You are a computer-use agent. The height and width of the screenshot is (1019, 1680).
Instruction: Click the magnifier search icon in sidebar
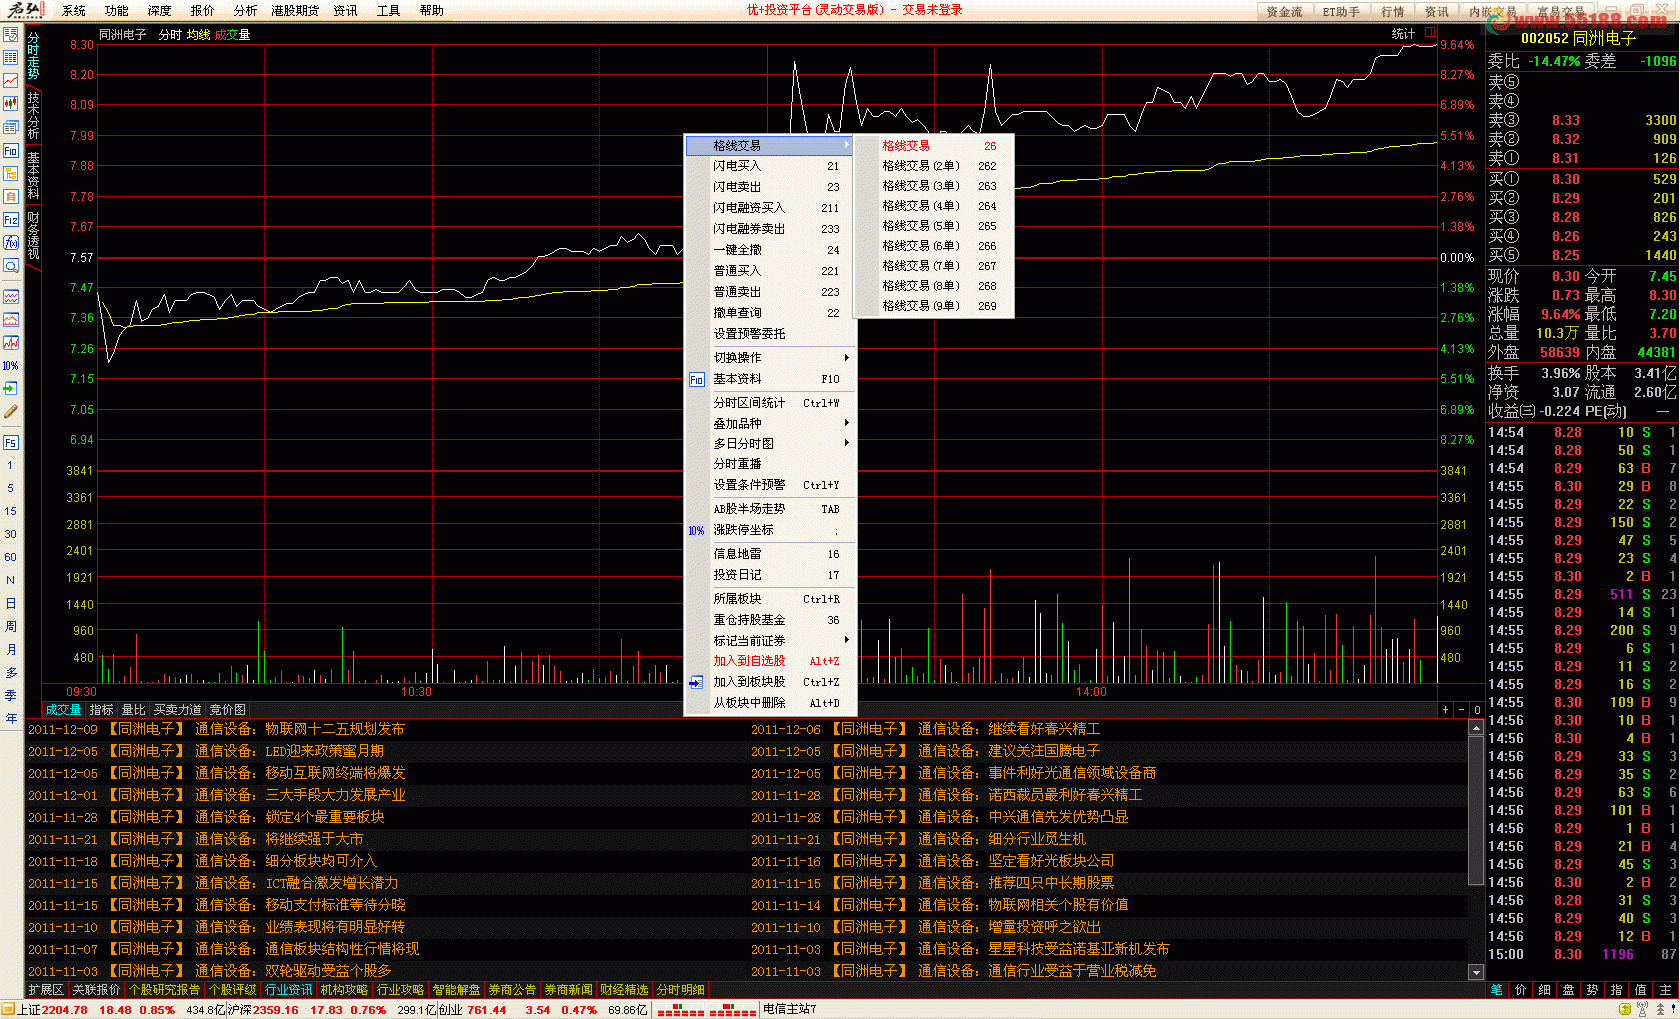point(11,266)
